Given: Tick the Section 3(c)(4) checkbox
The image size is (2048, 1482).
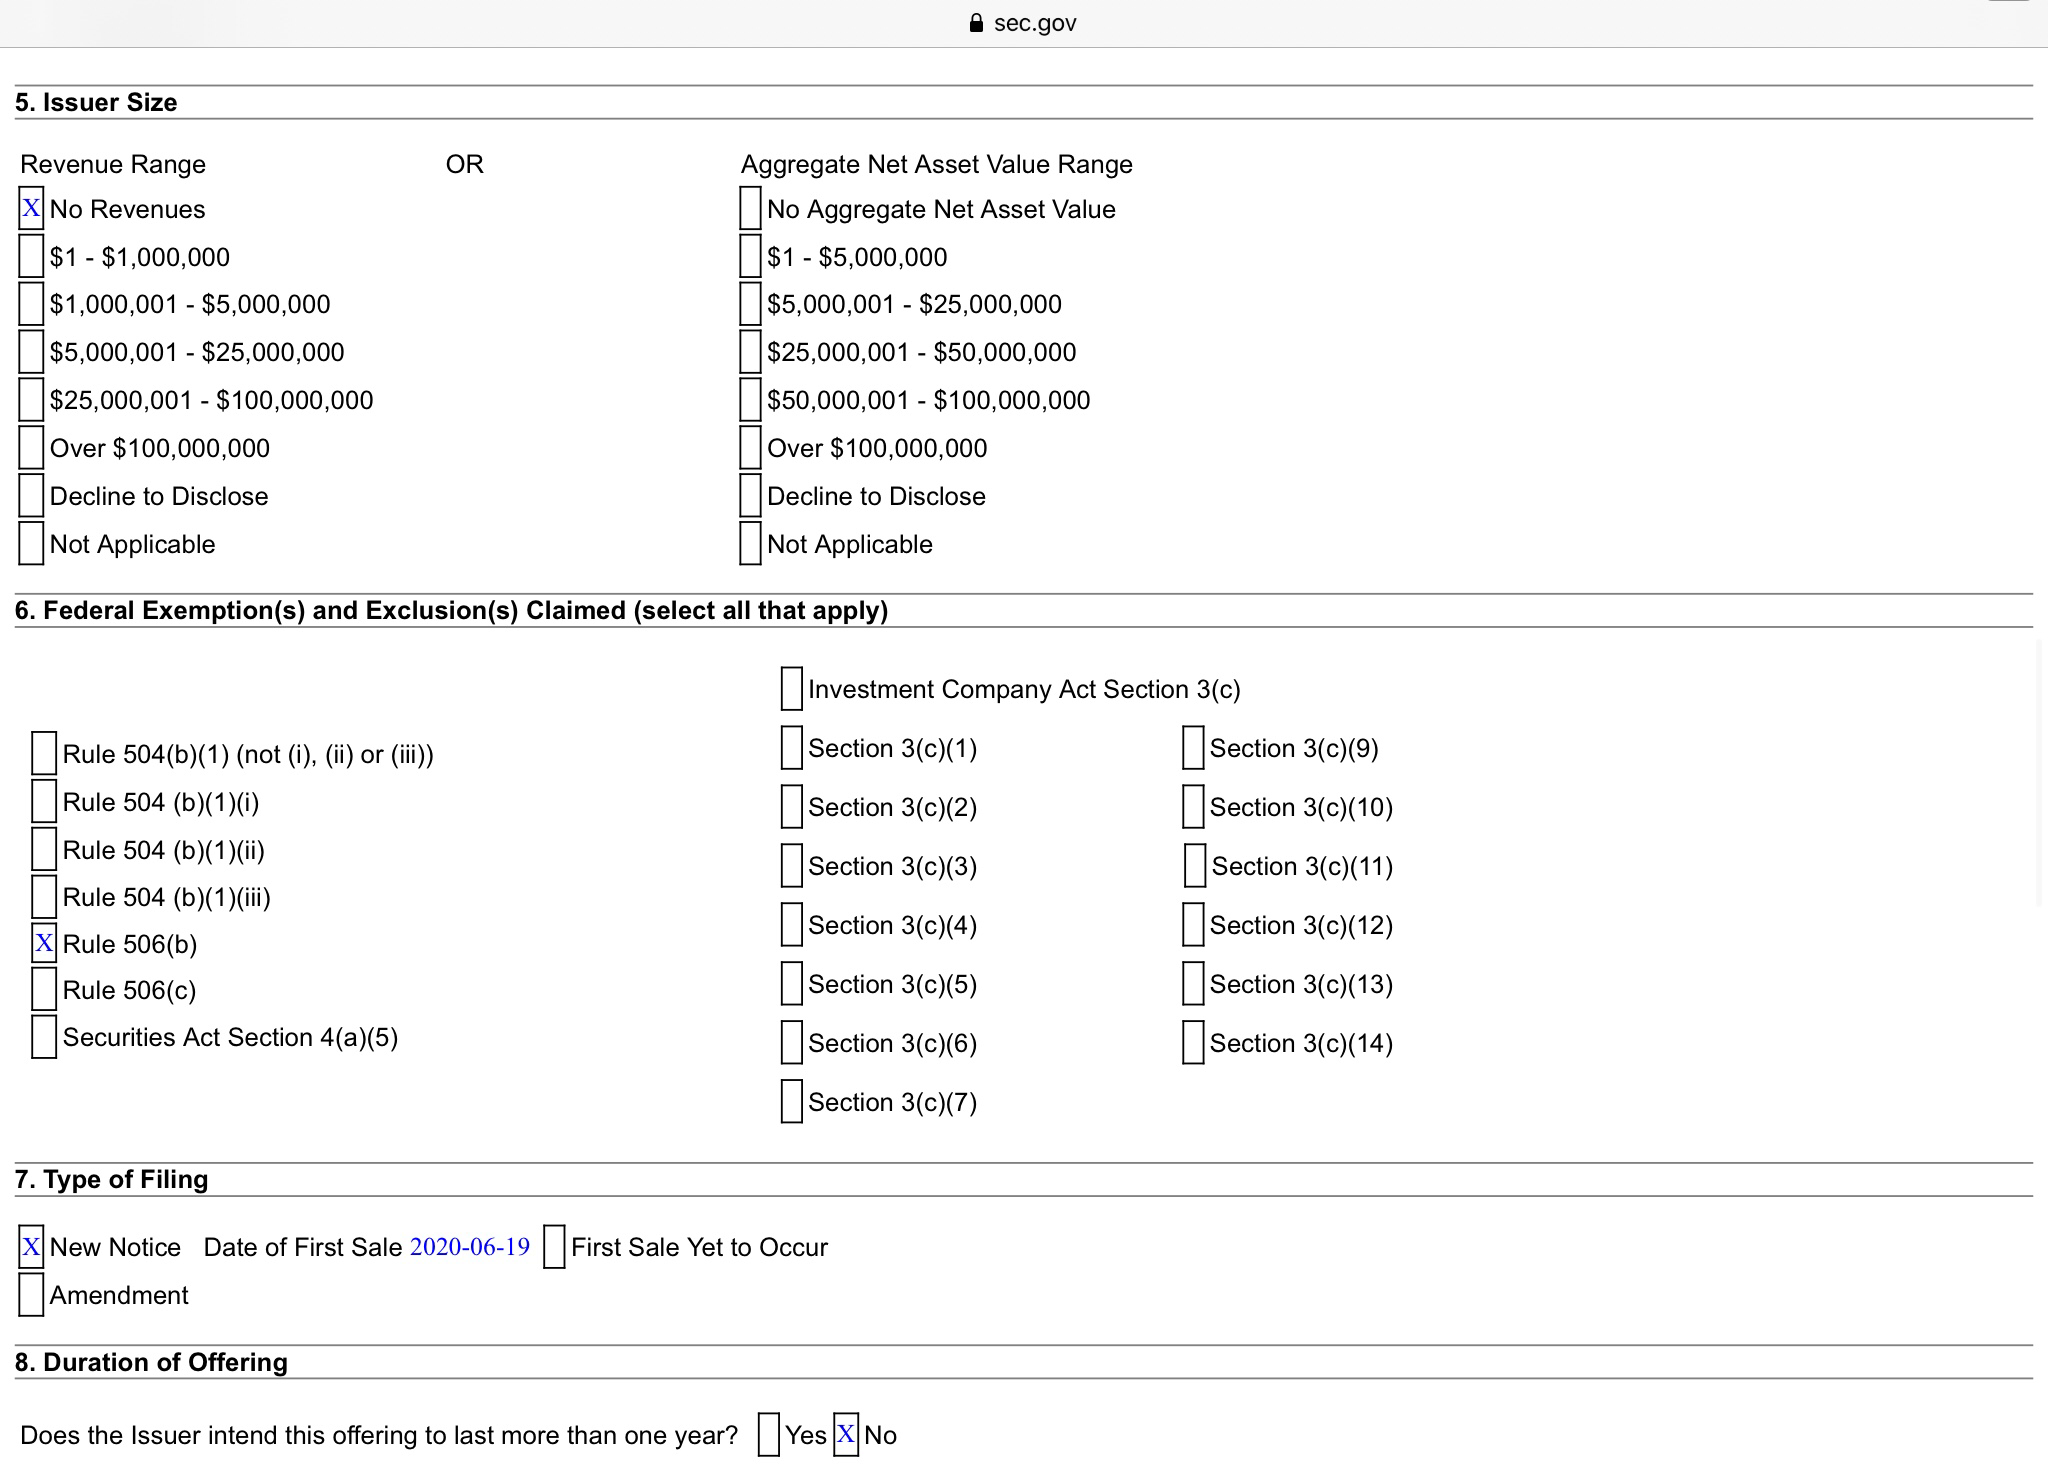Looking at the screenshot, I should point(791,924).
